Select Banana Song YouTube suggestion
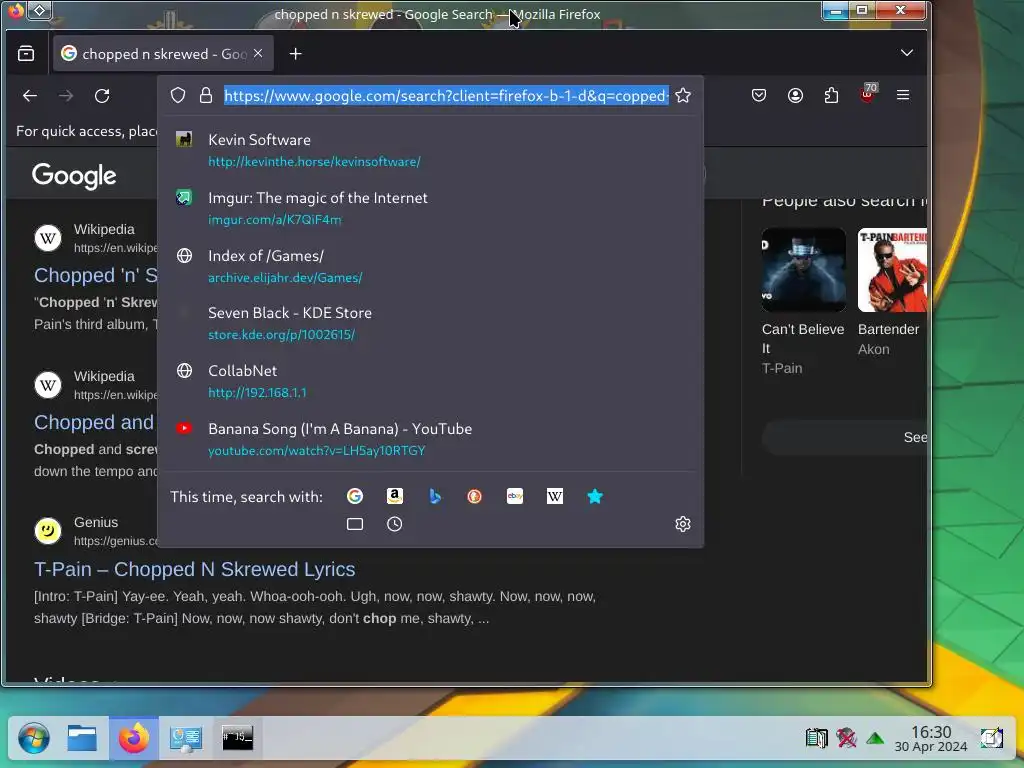This screenshot has width=1024, height=768. pos(430,440)
